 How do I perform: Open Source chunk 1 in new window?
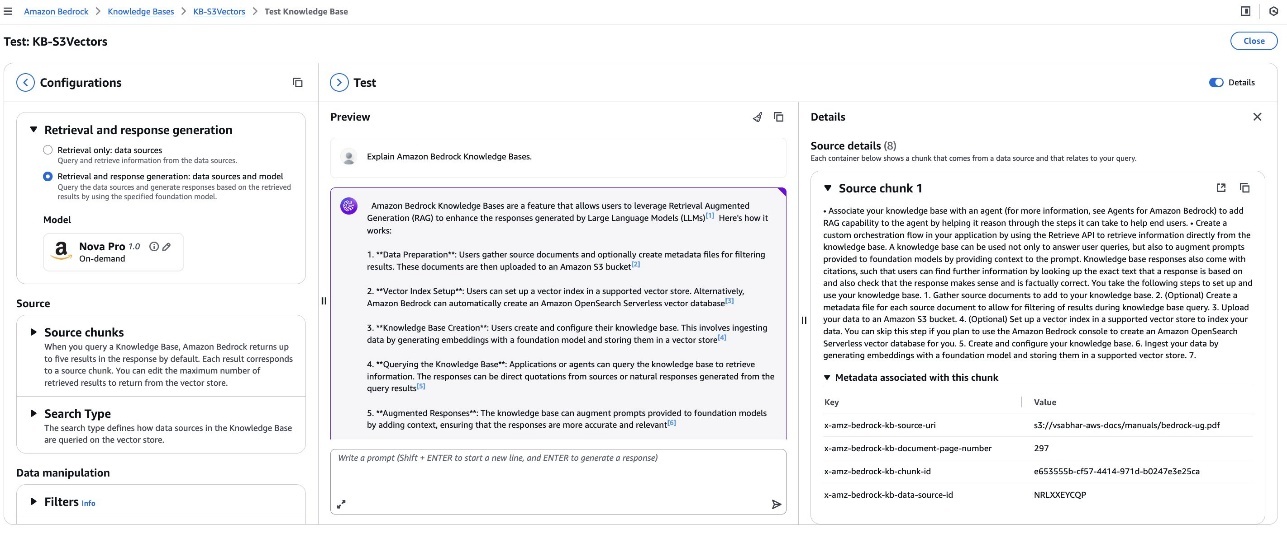1221,188
